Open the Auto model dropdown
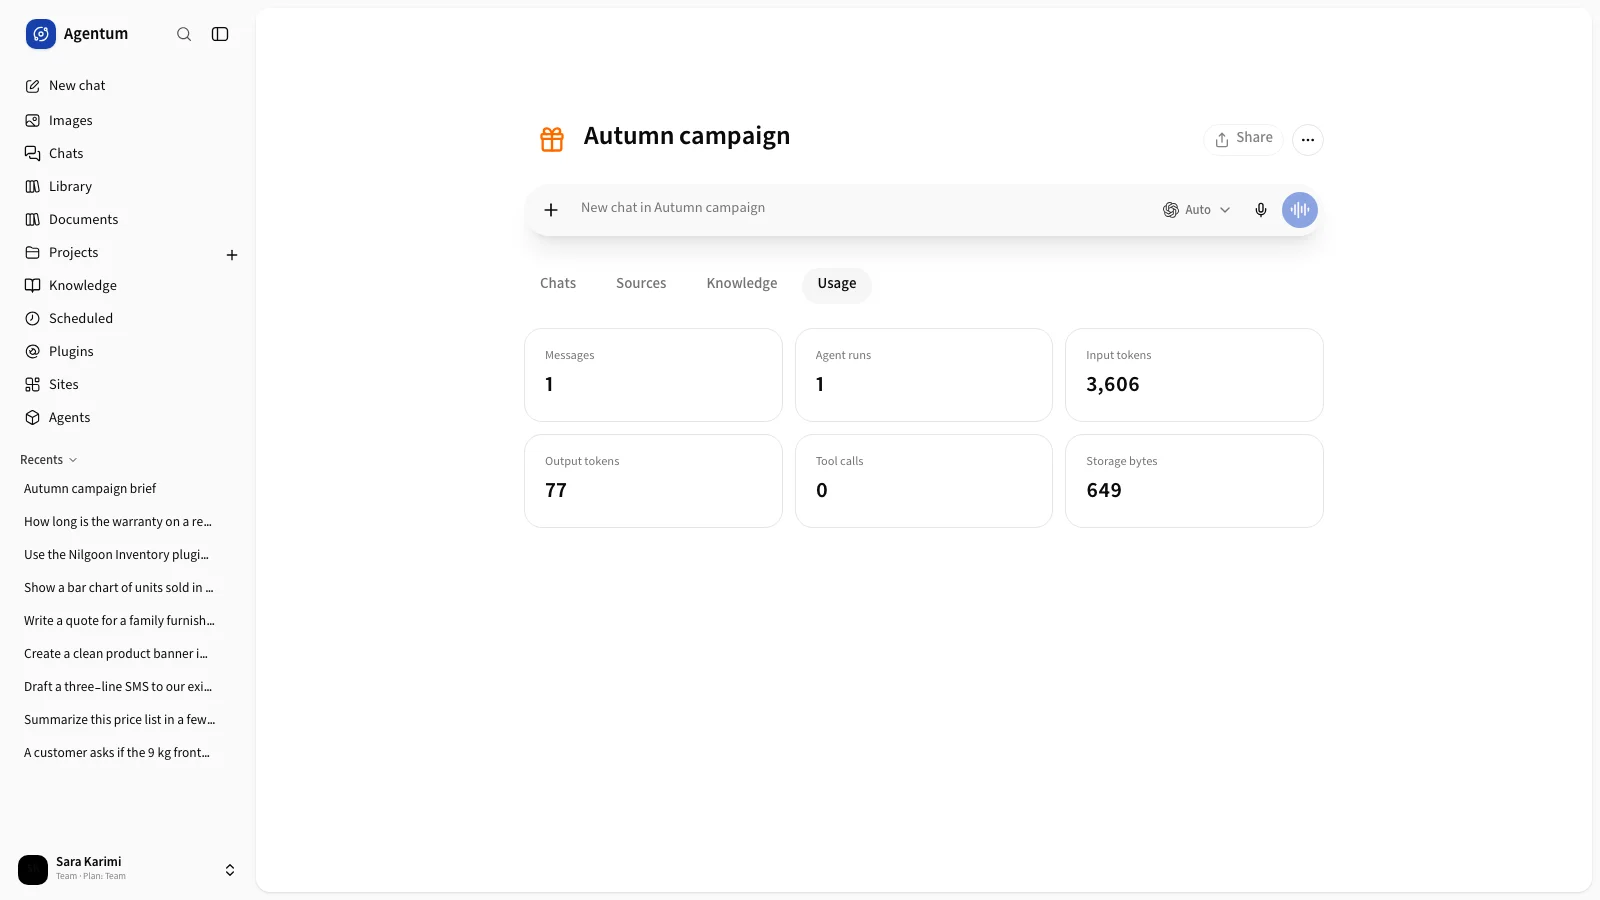Image resolution: width=1600 pixels, height=900 pixels. click(1197, 210)
